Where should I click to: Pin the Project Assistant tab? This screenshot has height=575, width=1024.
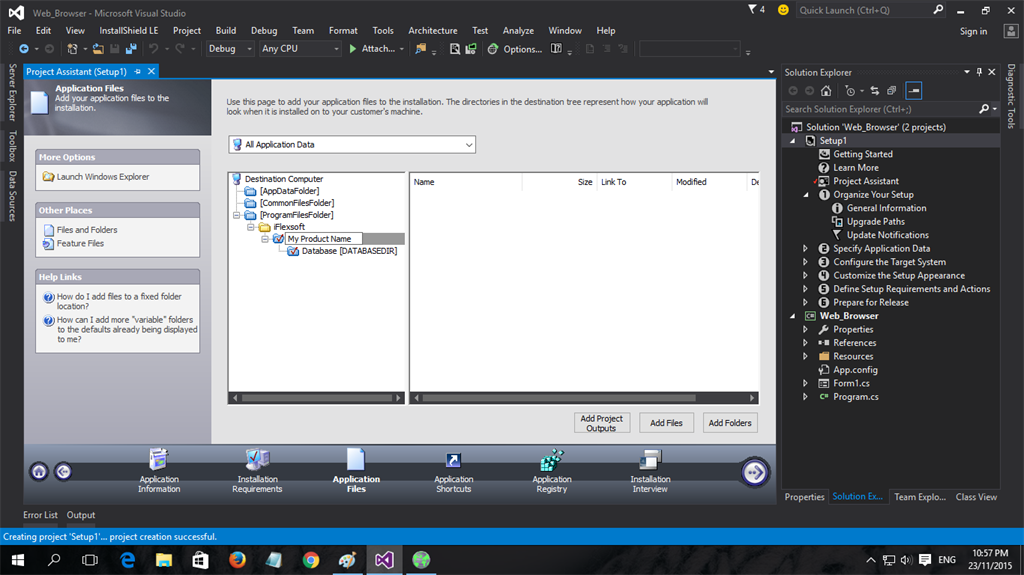(137, 71)
